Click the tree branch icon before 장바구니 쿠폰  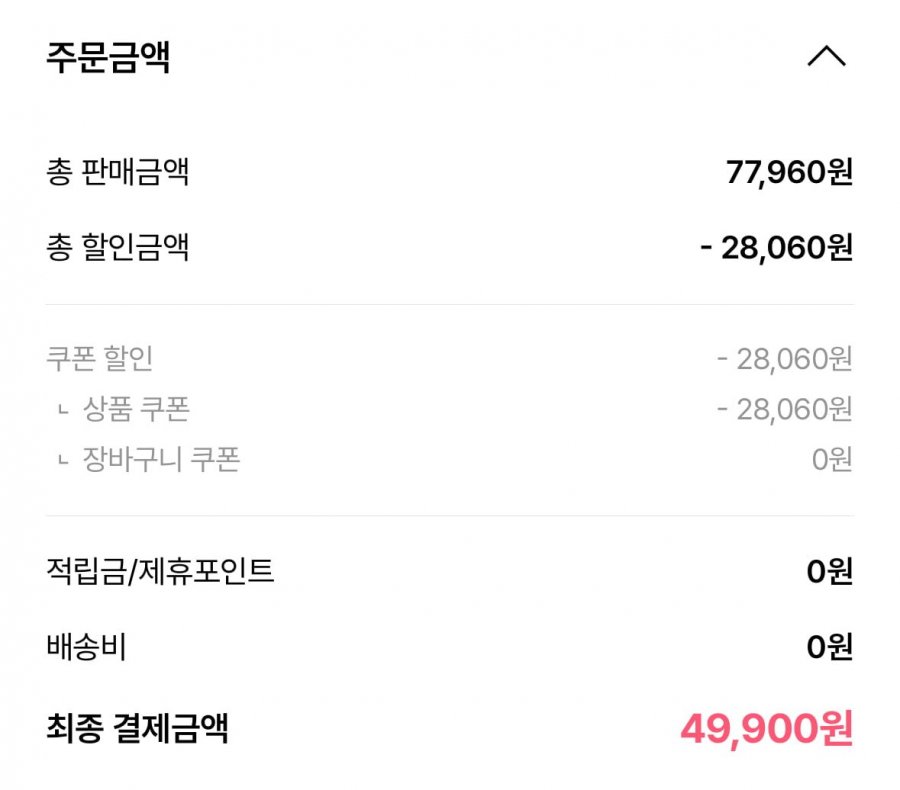coord(63,460)
